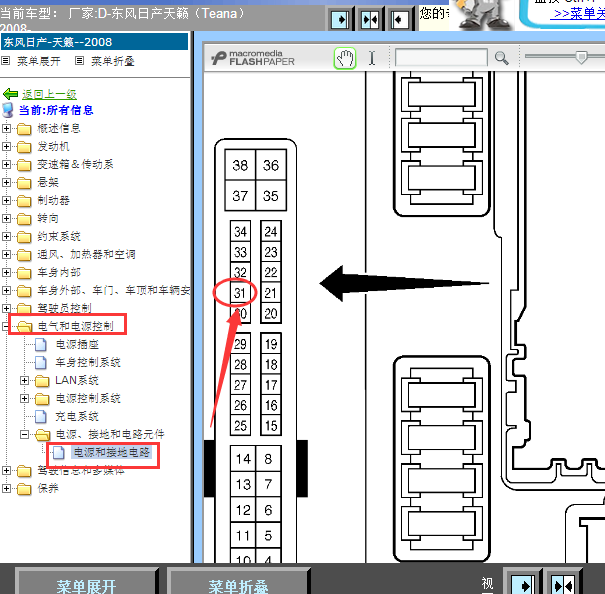
Task: Click the 保养 folder icon
Action: point(24,489)
